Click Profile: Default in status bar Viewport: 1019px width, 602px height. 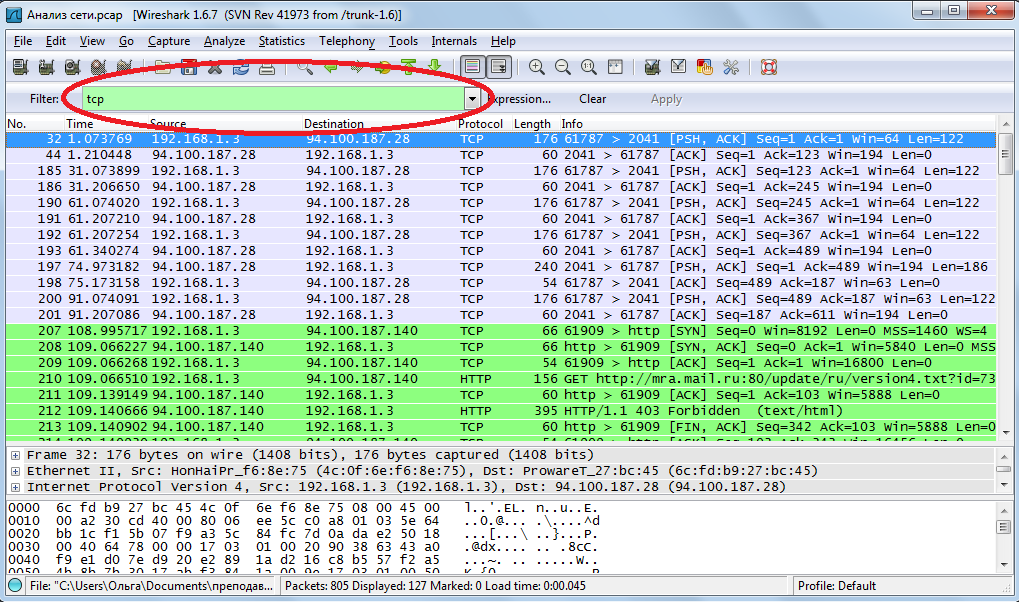[836, 586]
